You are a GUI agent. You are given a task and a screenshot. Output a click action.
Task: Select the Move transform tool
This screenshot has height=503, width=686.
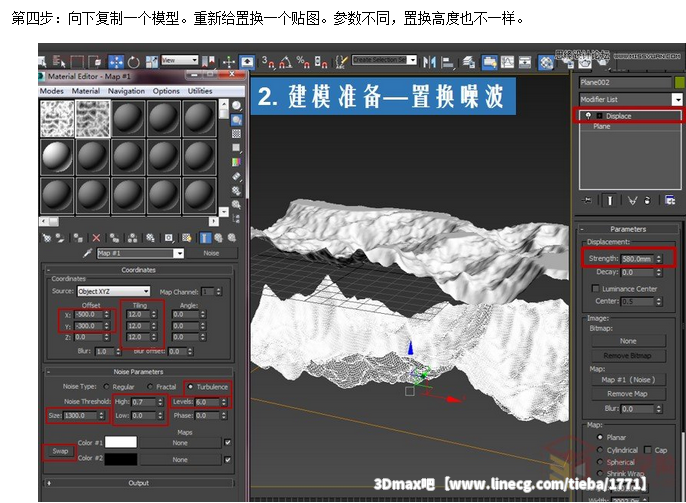pyautogui.click(x=116, y=62)
